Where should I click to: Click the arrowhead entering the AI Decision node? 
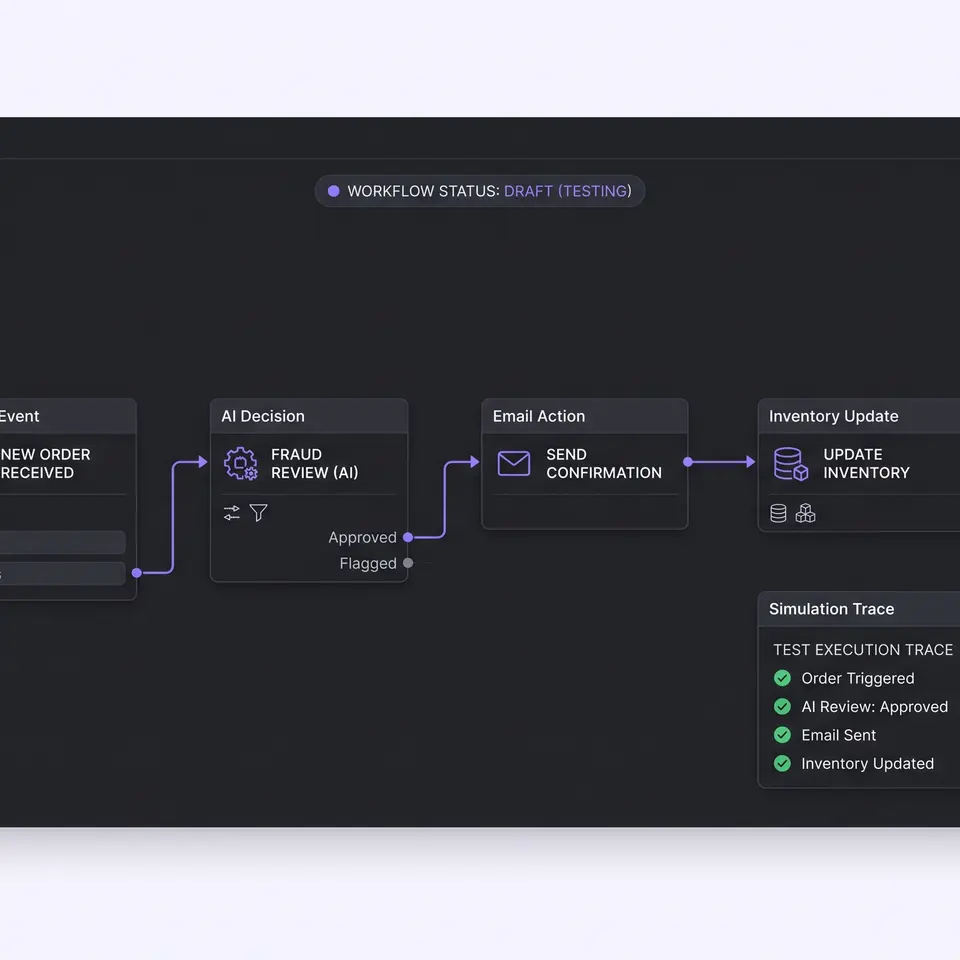point(203,462)
